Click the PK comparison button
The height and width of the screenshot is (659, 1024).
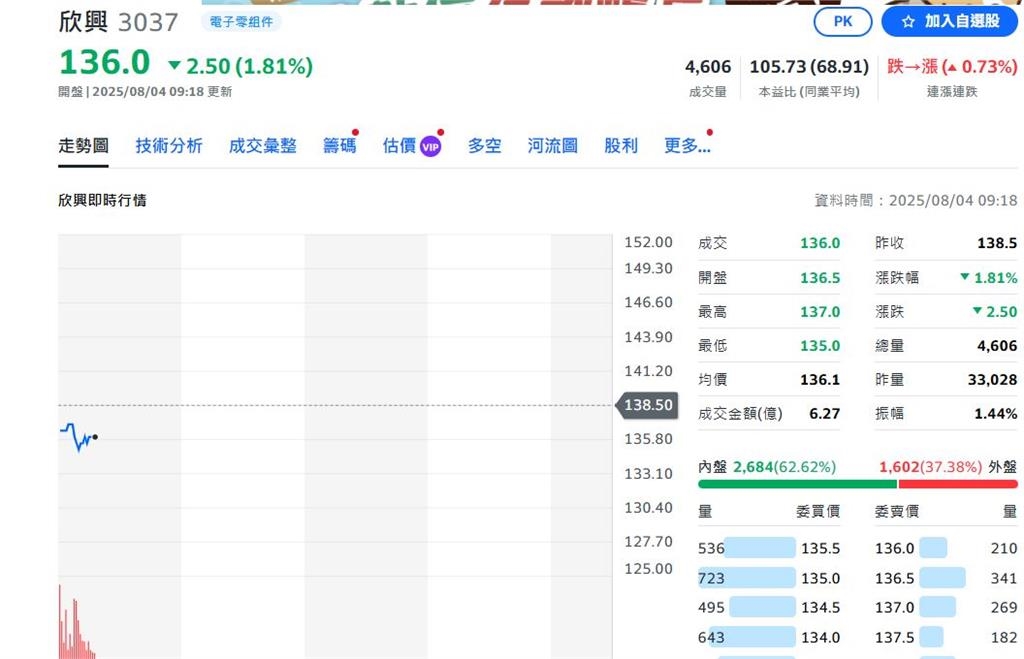coord(842,20)
